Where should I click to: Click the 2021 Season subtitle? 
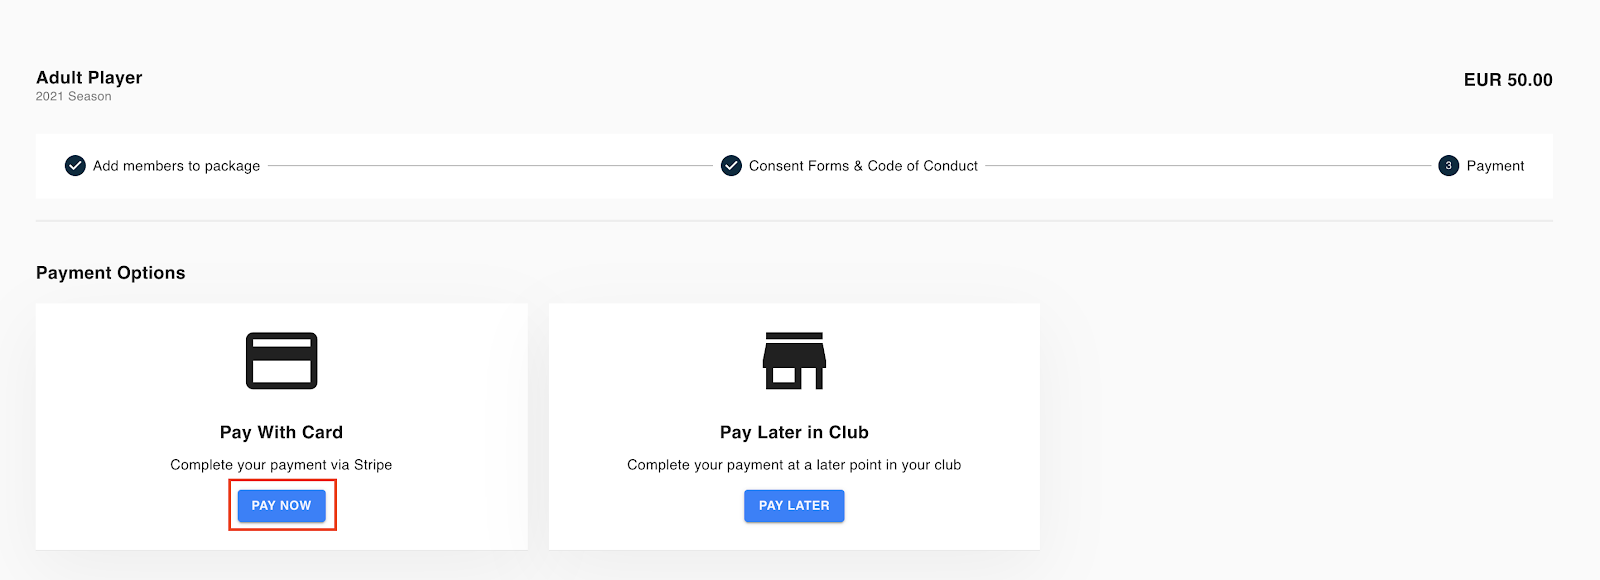click(73, 96)
